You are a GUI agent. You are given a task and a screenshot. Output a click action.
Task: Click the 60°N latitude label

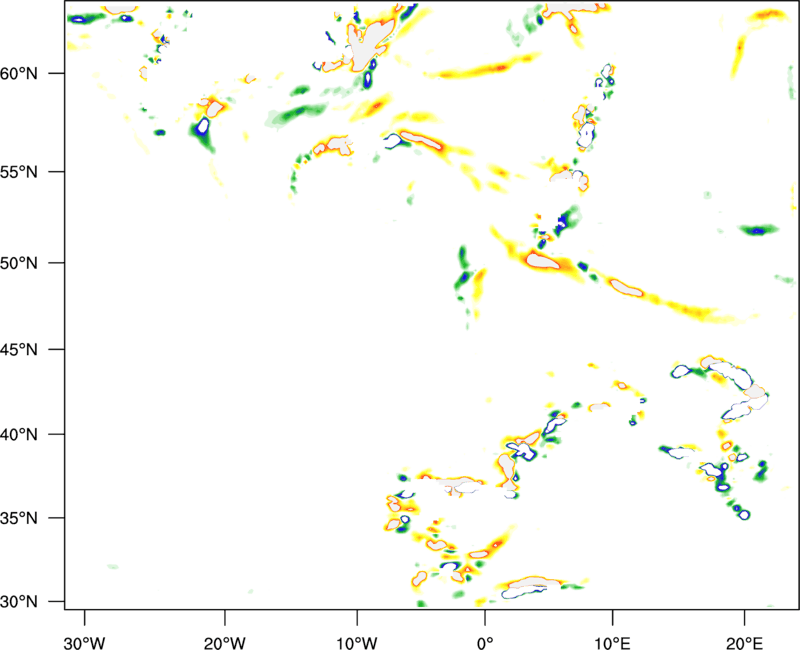coord(19,74)
